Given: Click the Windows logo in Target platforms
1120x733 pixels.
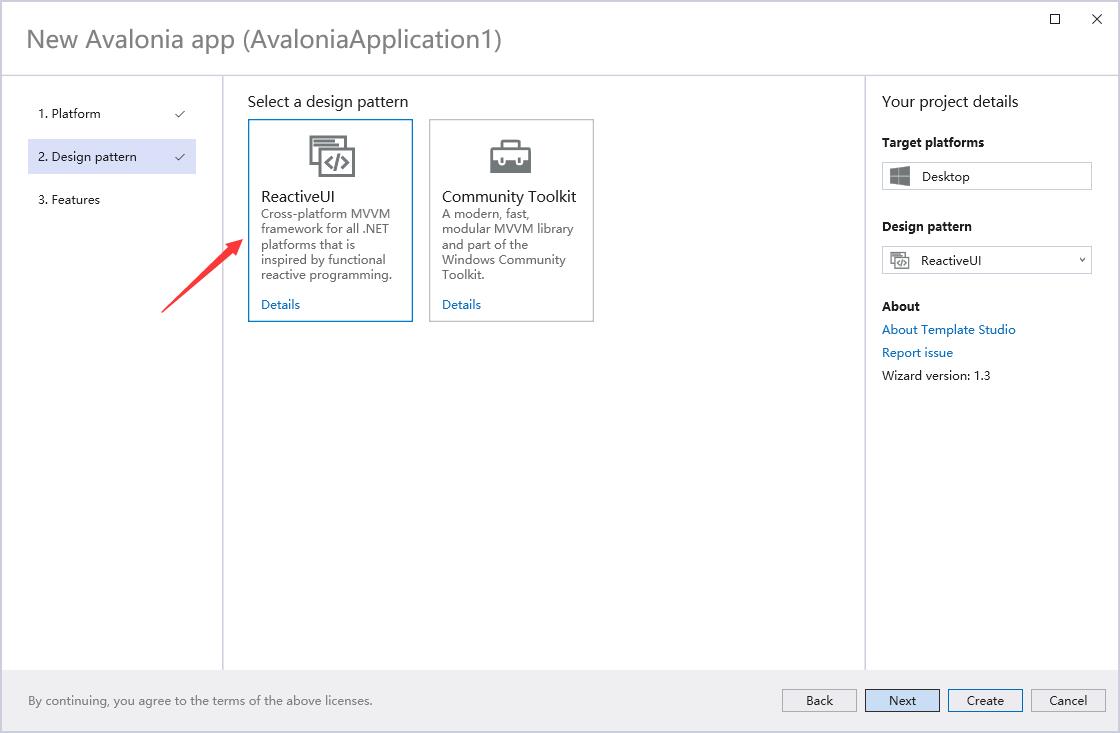Looking at the screenshot, I should tap(900, 177).
